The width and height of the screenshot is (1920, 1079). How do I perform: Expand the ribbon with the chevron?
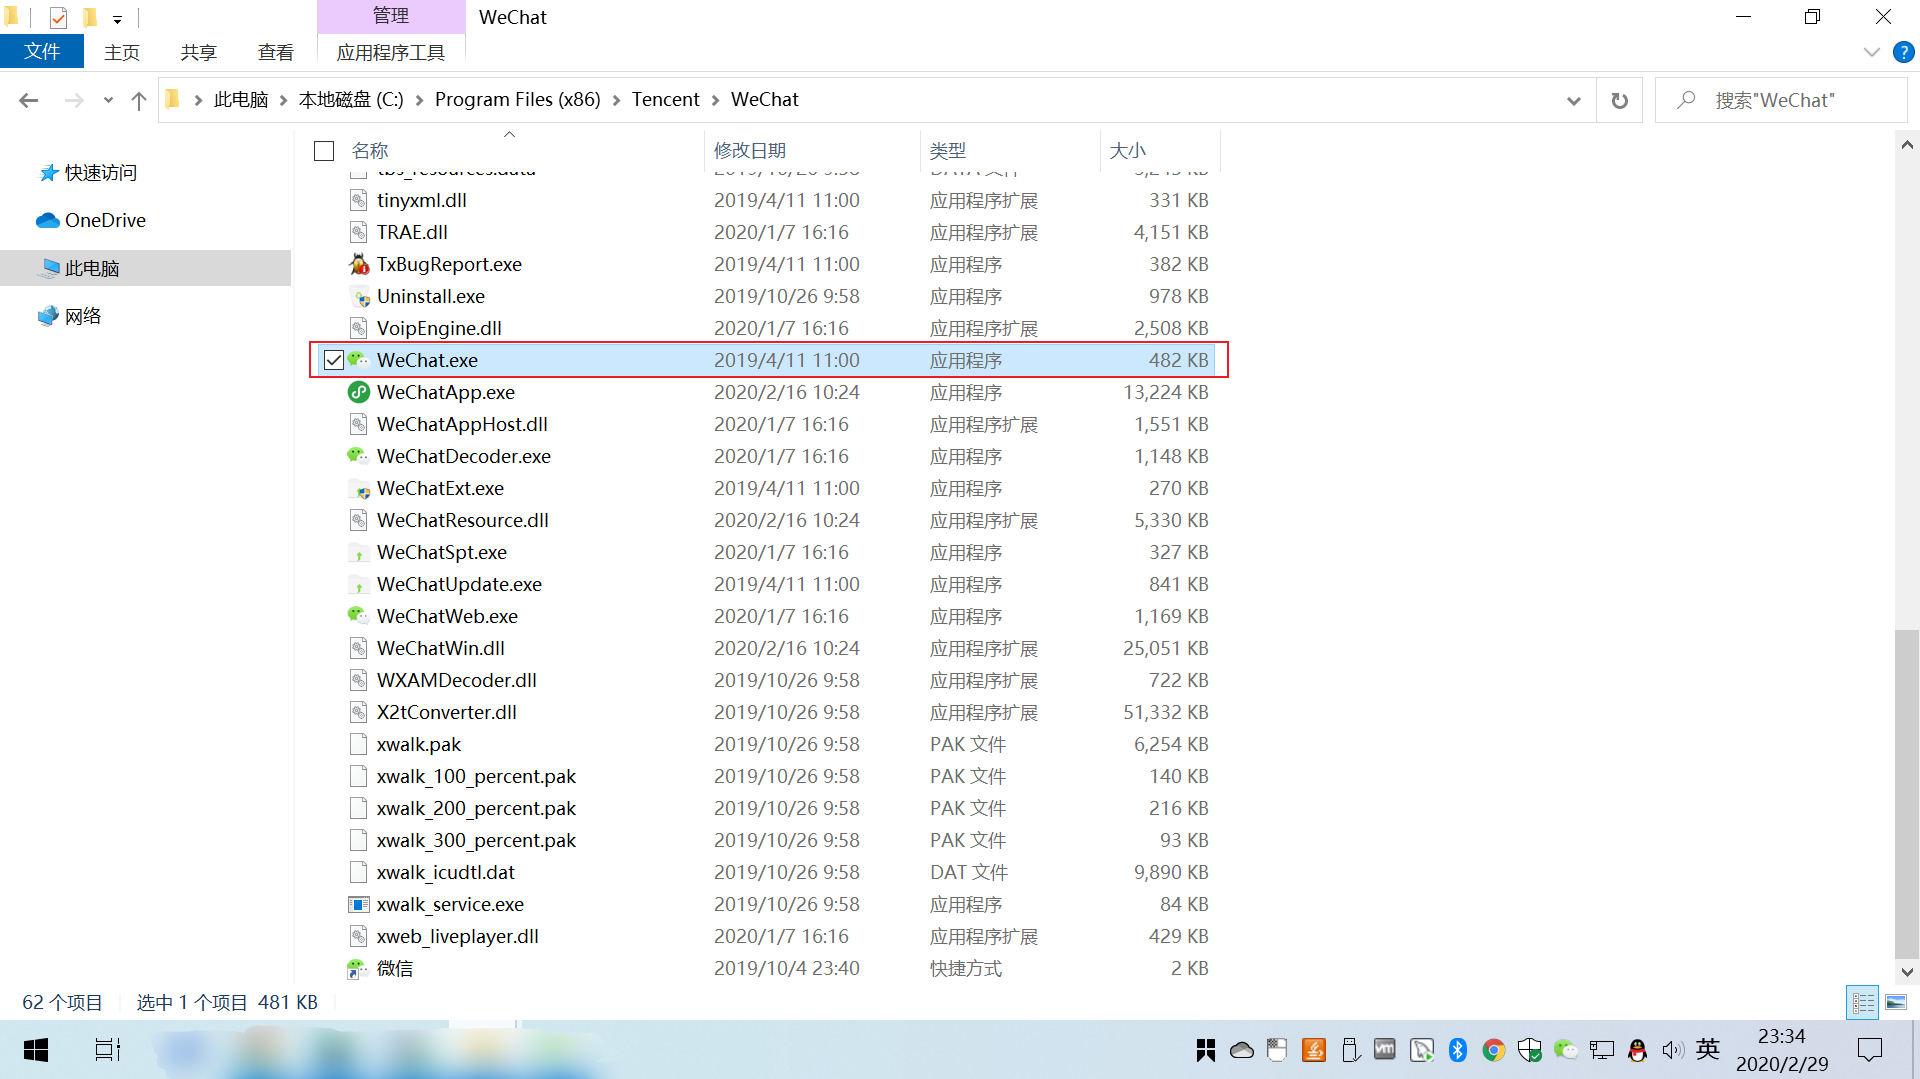tap(1872, 52)
